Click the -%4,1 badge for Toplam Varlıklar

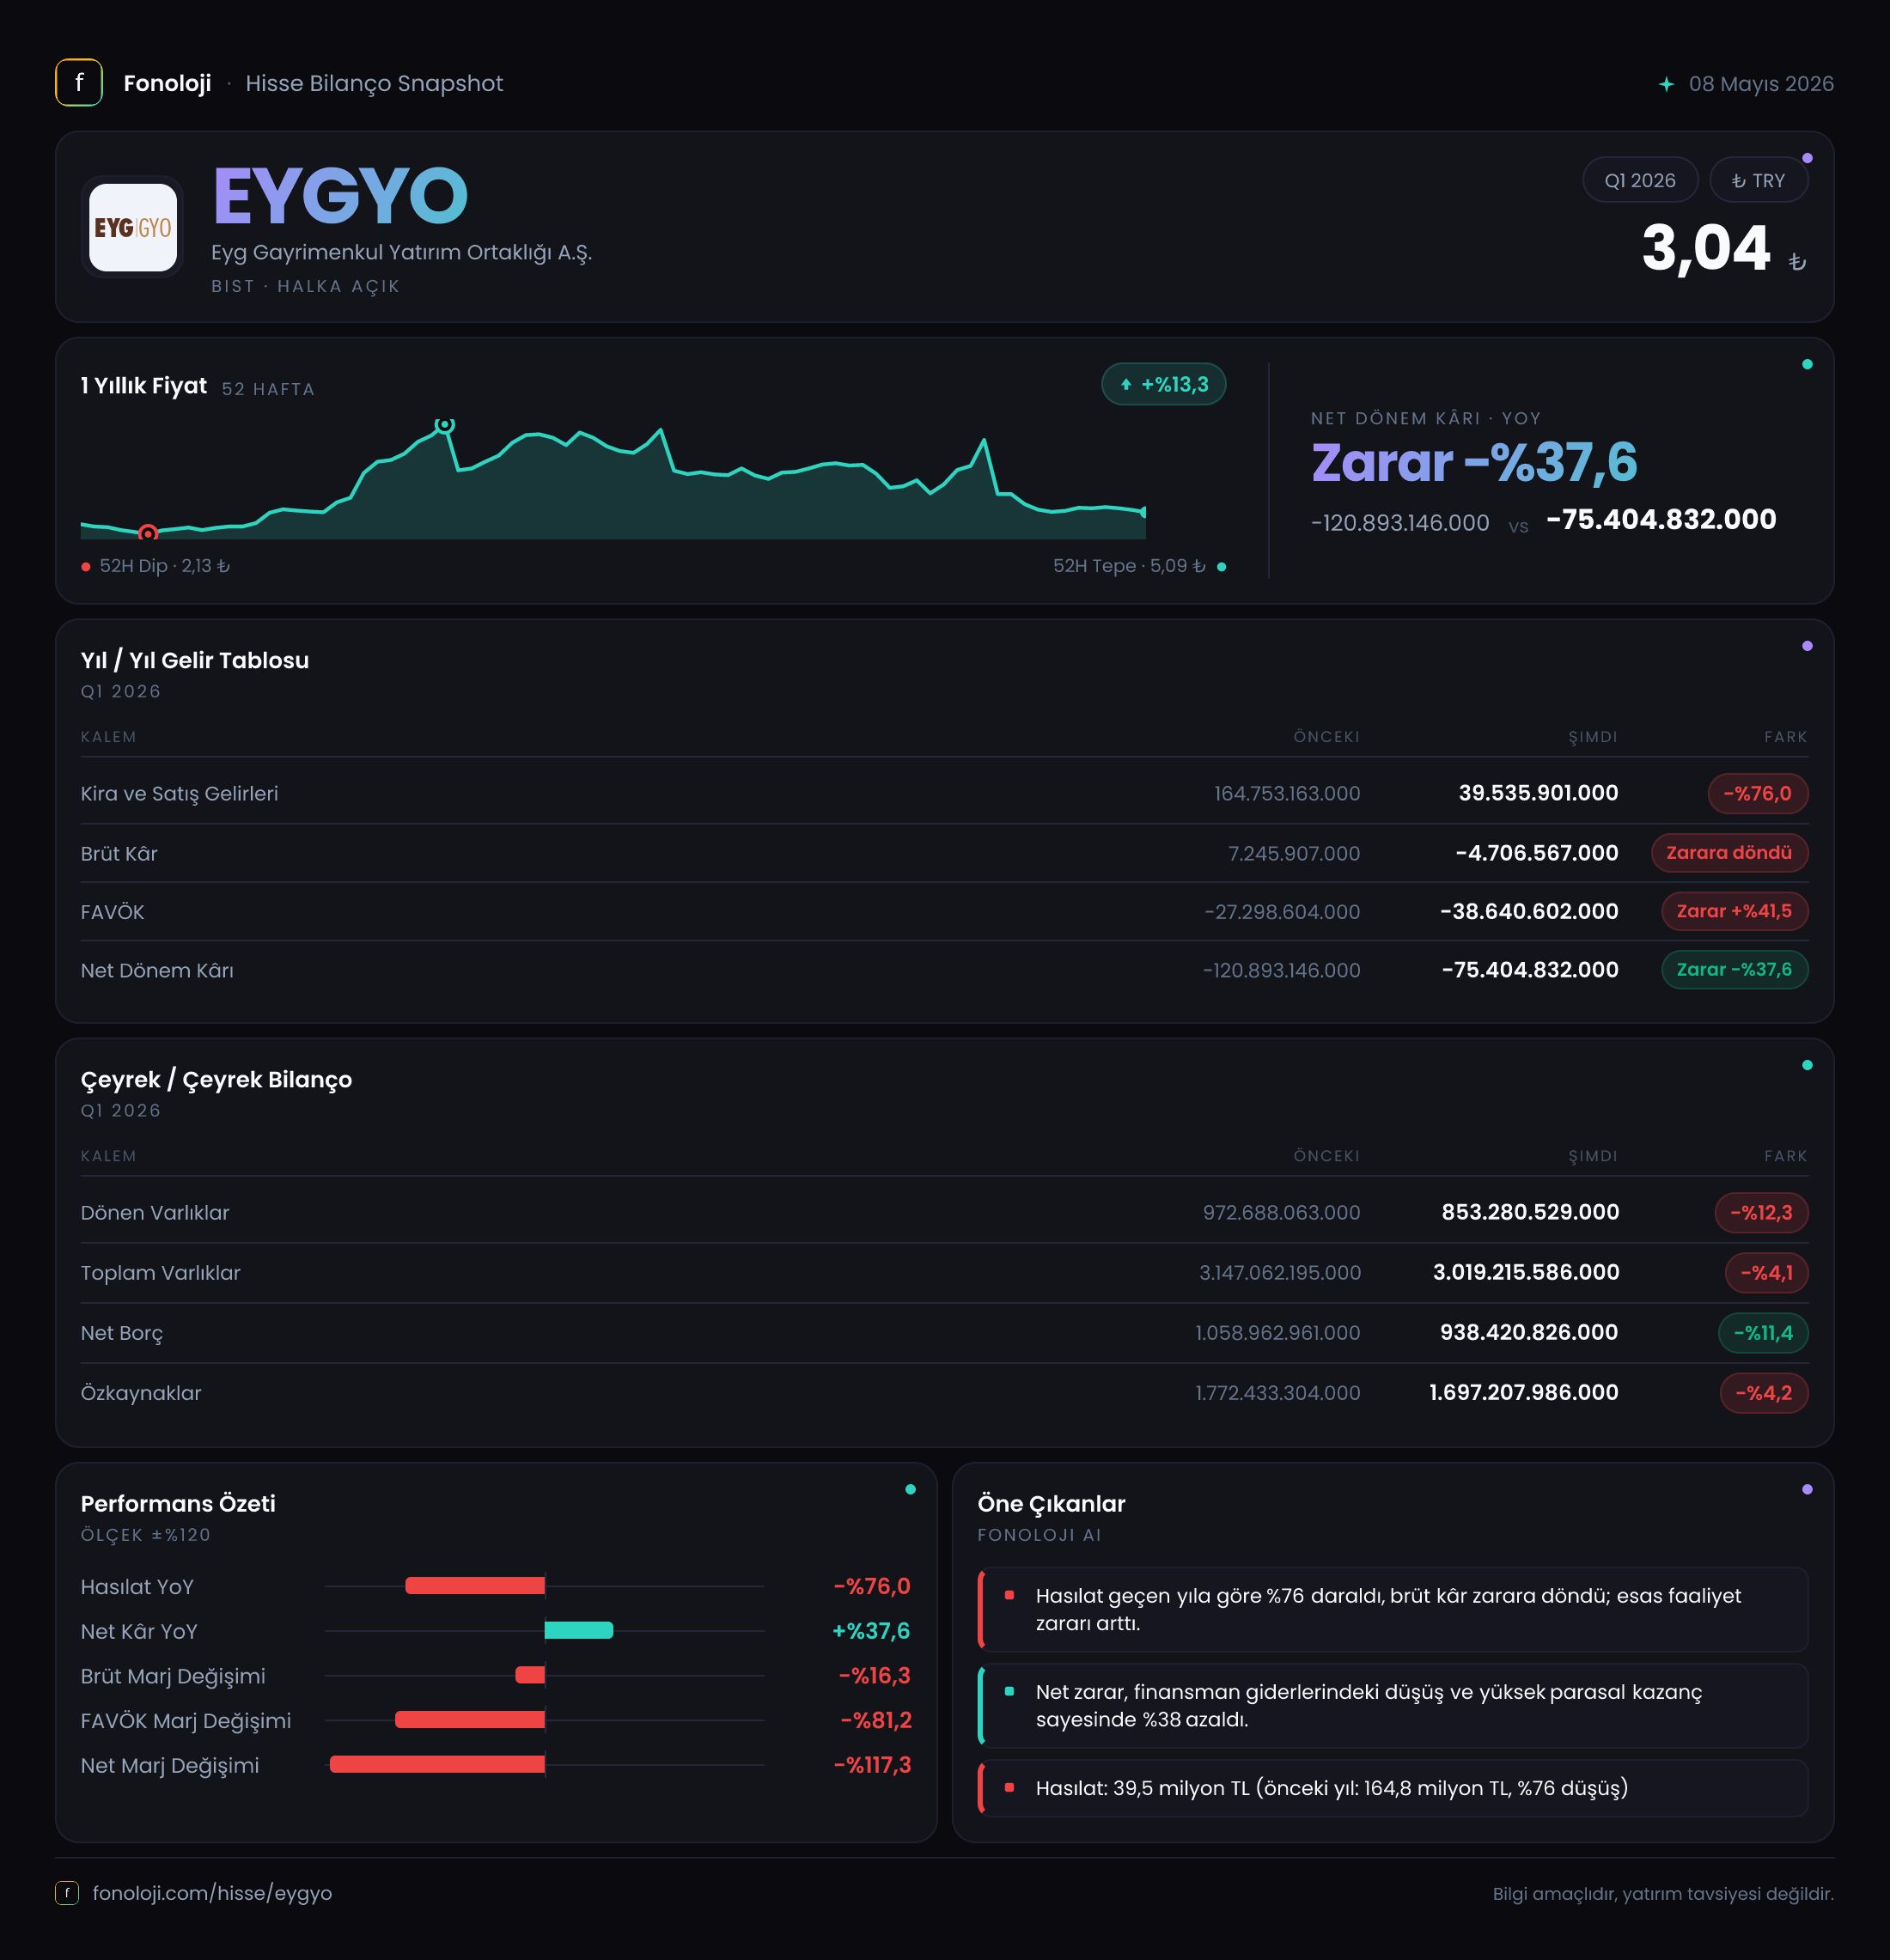(1766, 1273)
